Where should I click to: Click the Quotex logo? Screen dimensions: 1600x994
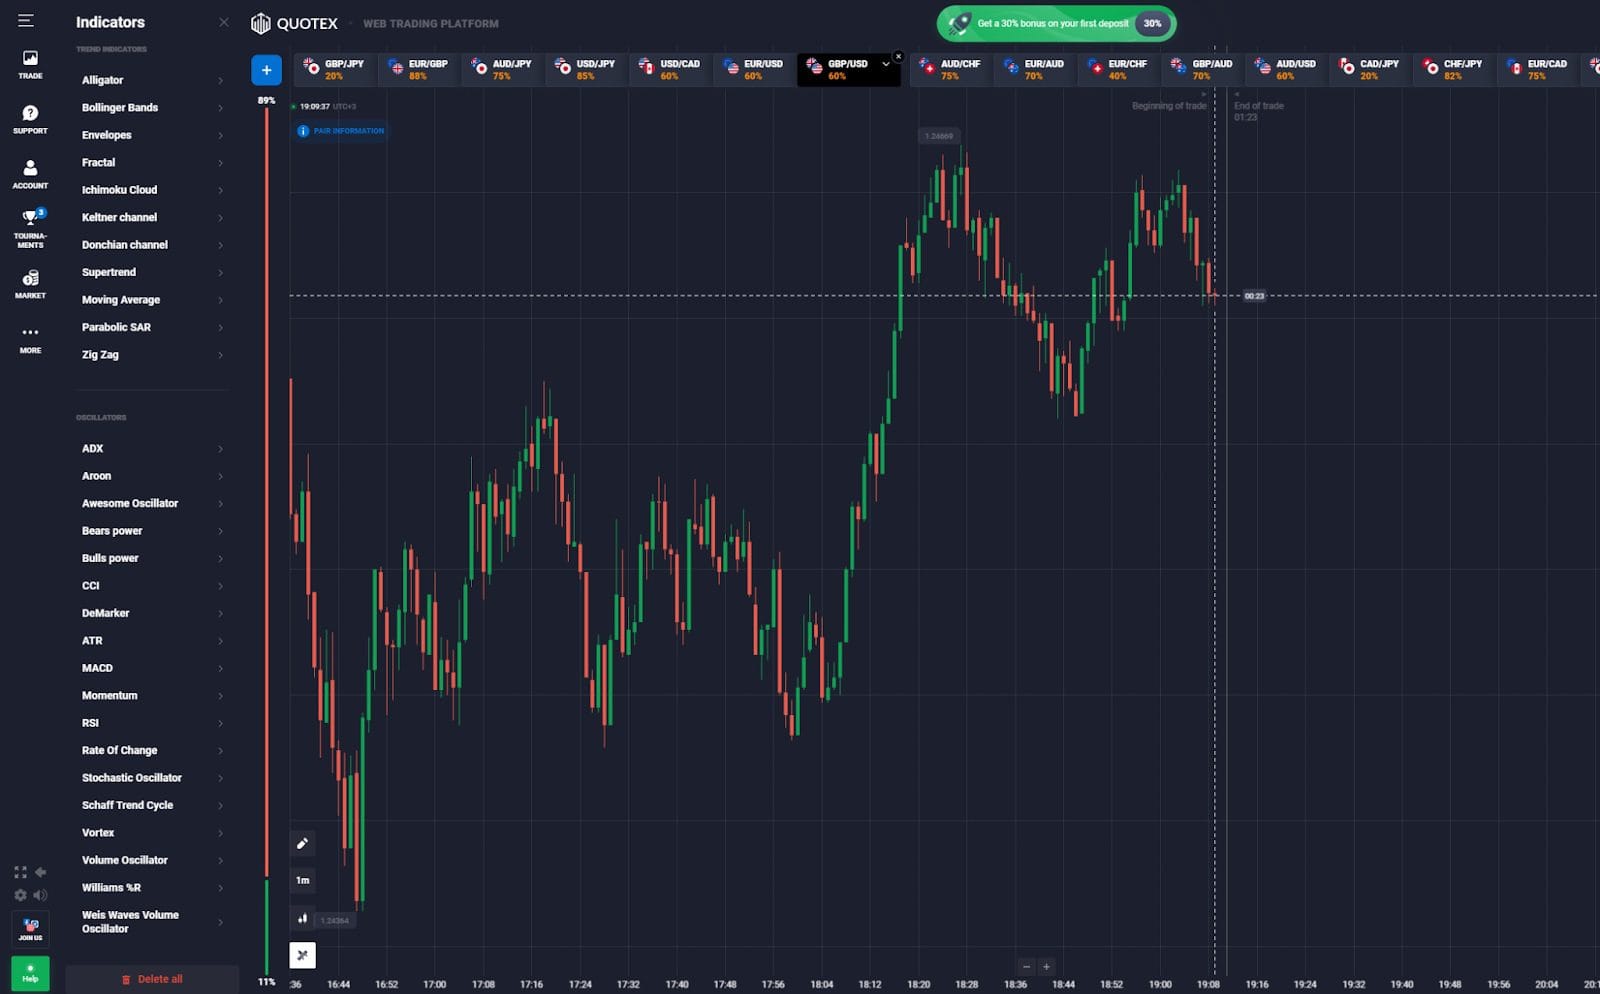[294, 23]
